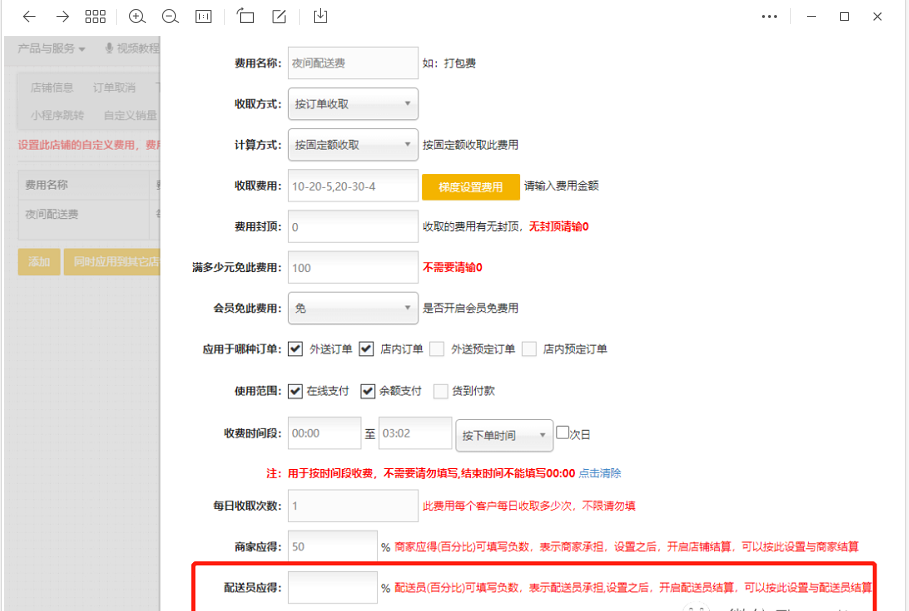Click the 梯度设置费用 button
The height and width of the screenshot is (611, 909).
tap(470, 187)
